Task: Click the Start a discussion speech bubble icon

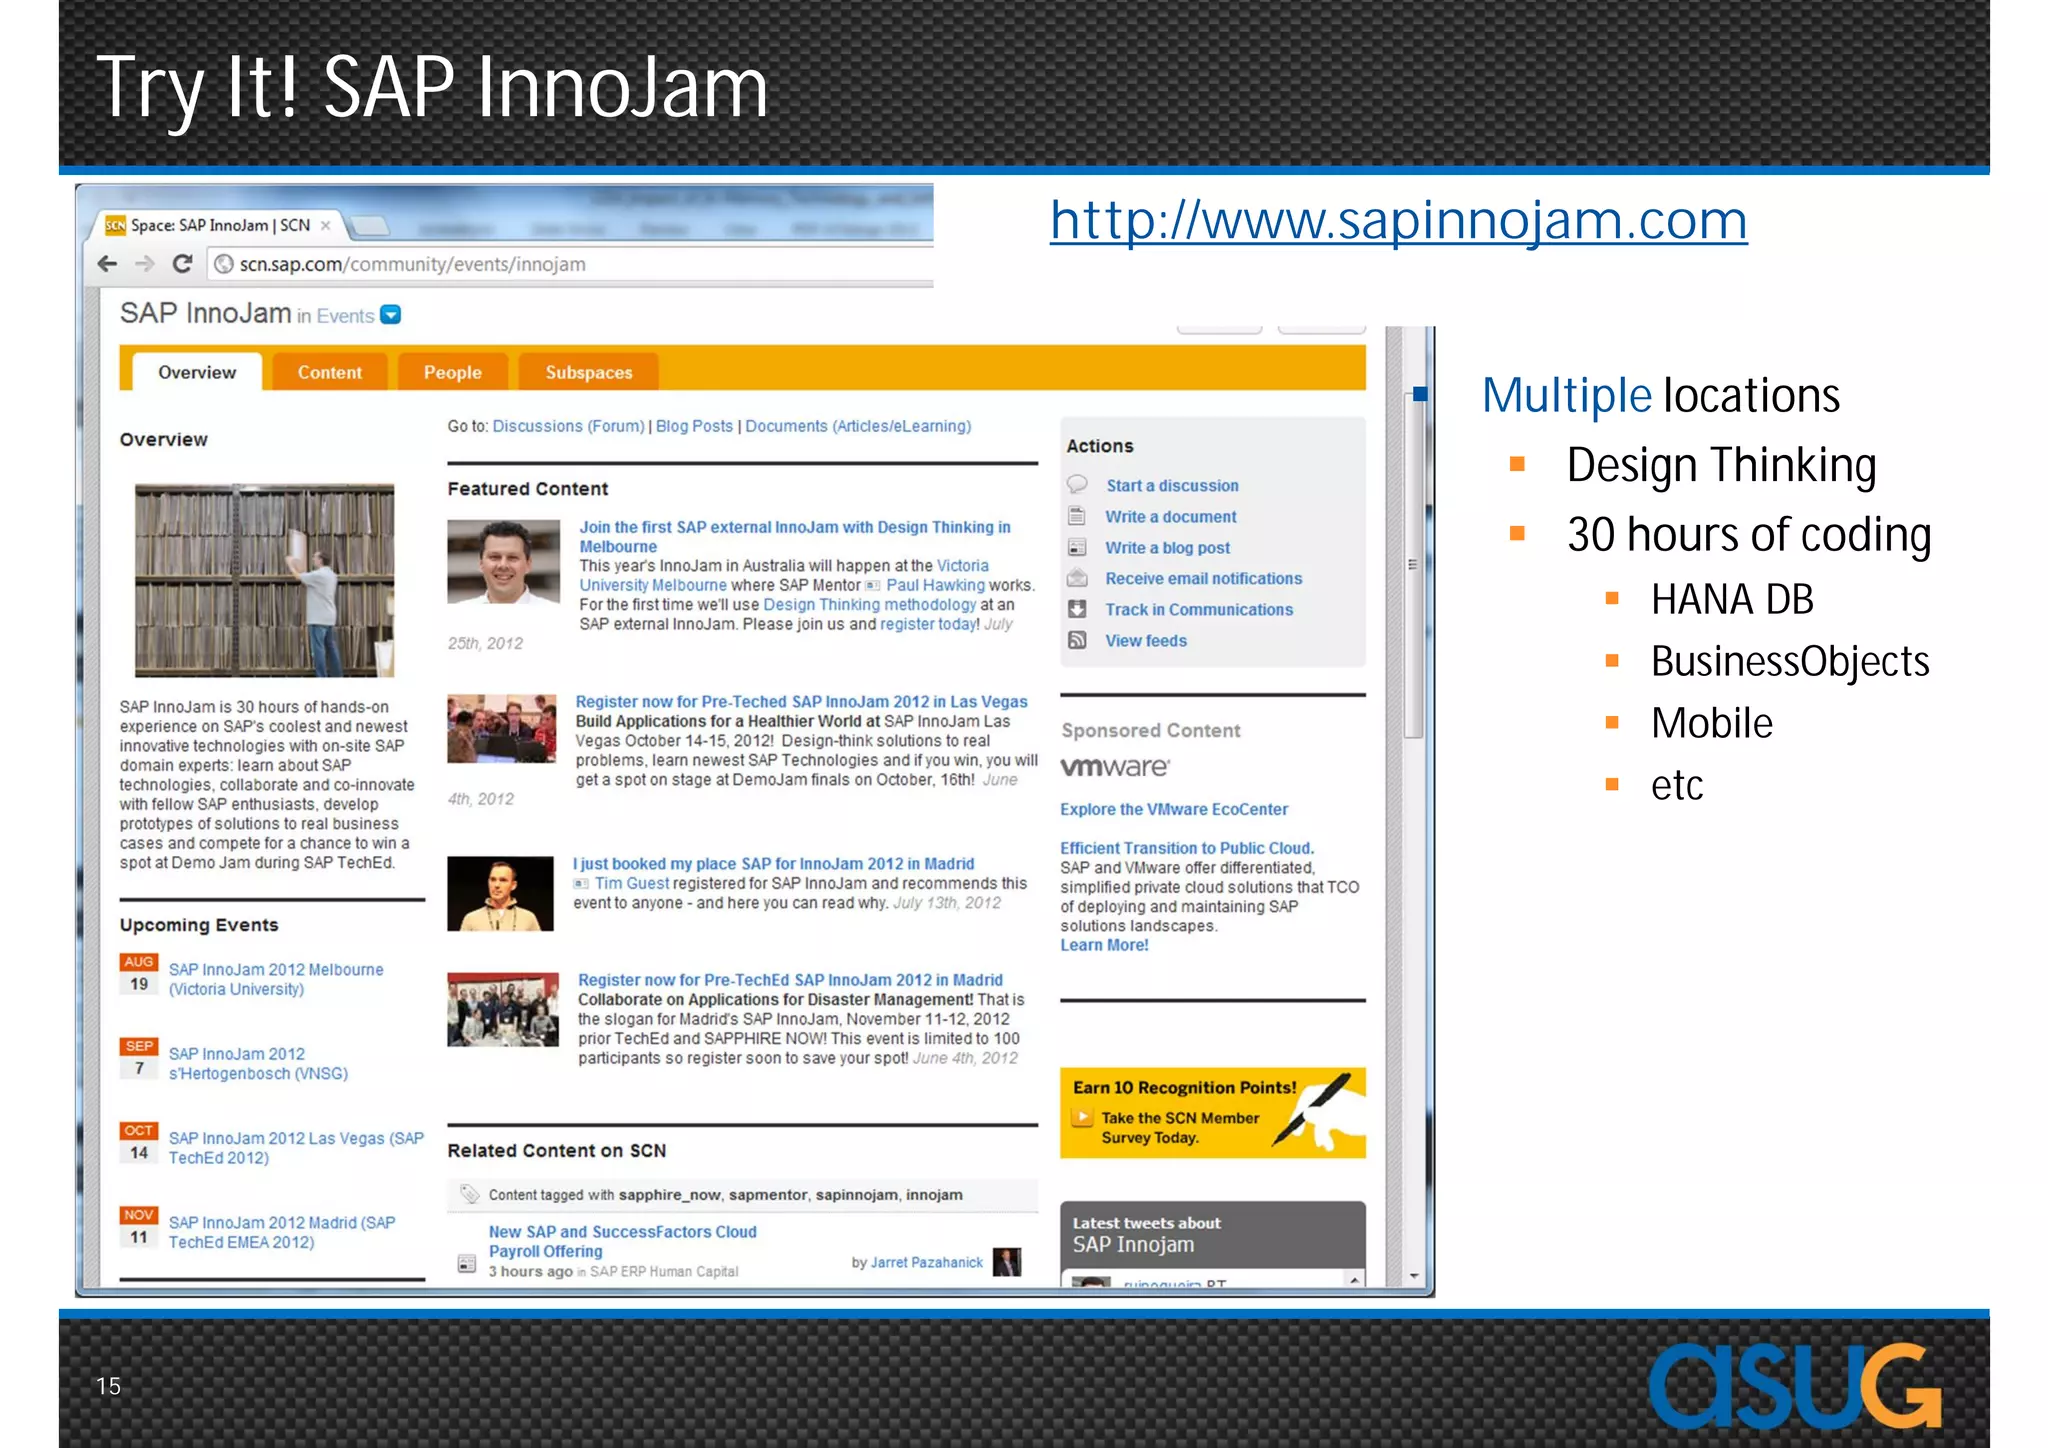Action: [x=1077, y=485]
